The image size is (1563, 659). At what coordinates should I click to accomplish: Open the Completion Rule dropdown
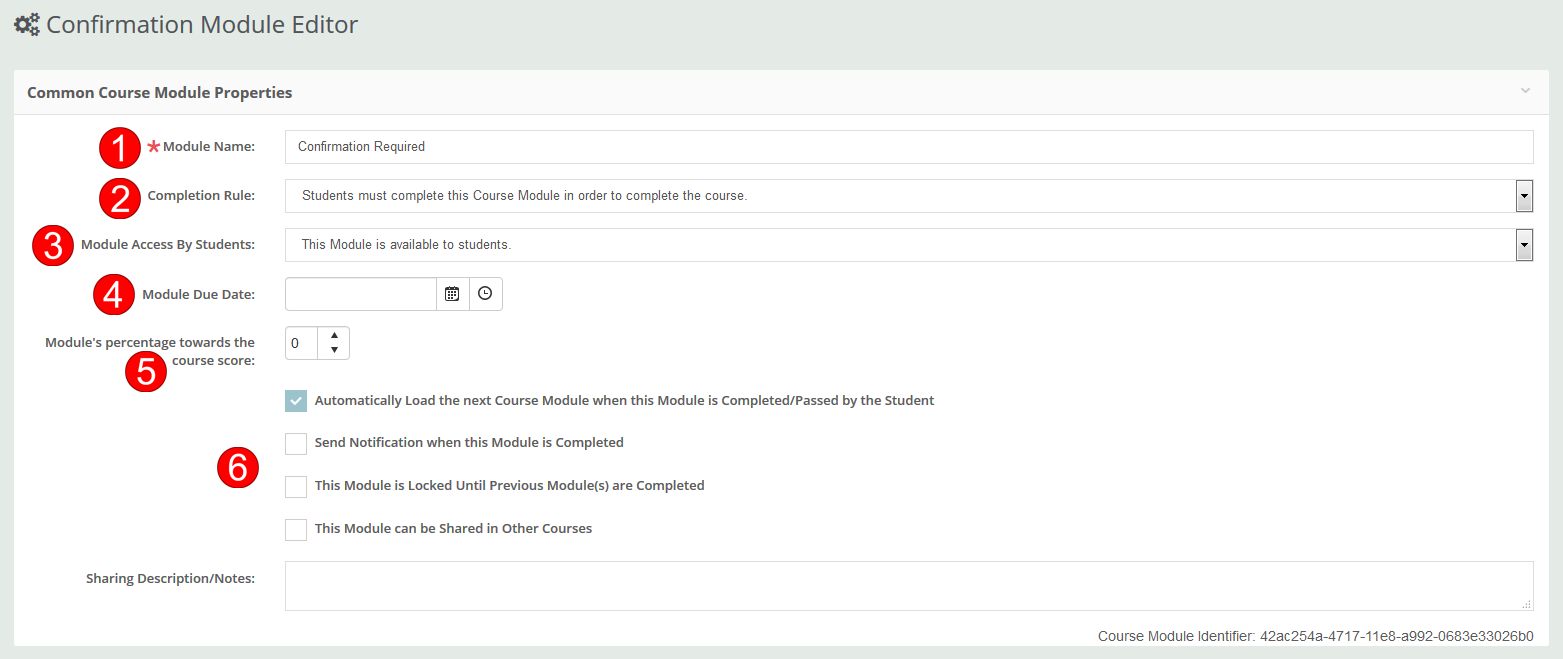pyautogui.click(x=1524, y=195)
